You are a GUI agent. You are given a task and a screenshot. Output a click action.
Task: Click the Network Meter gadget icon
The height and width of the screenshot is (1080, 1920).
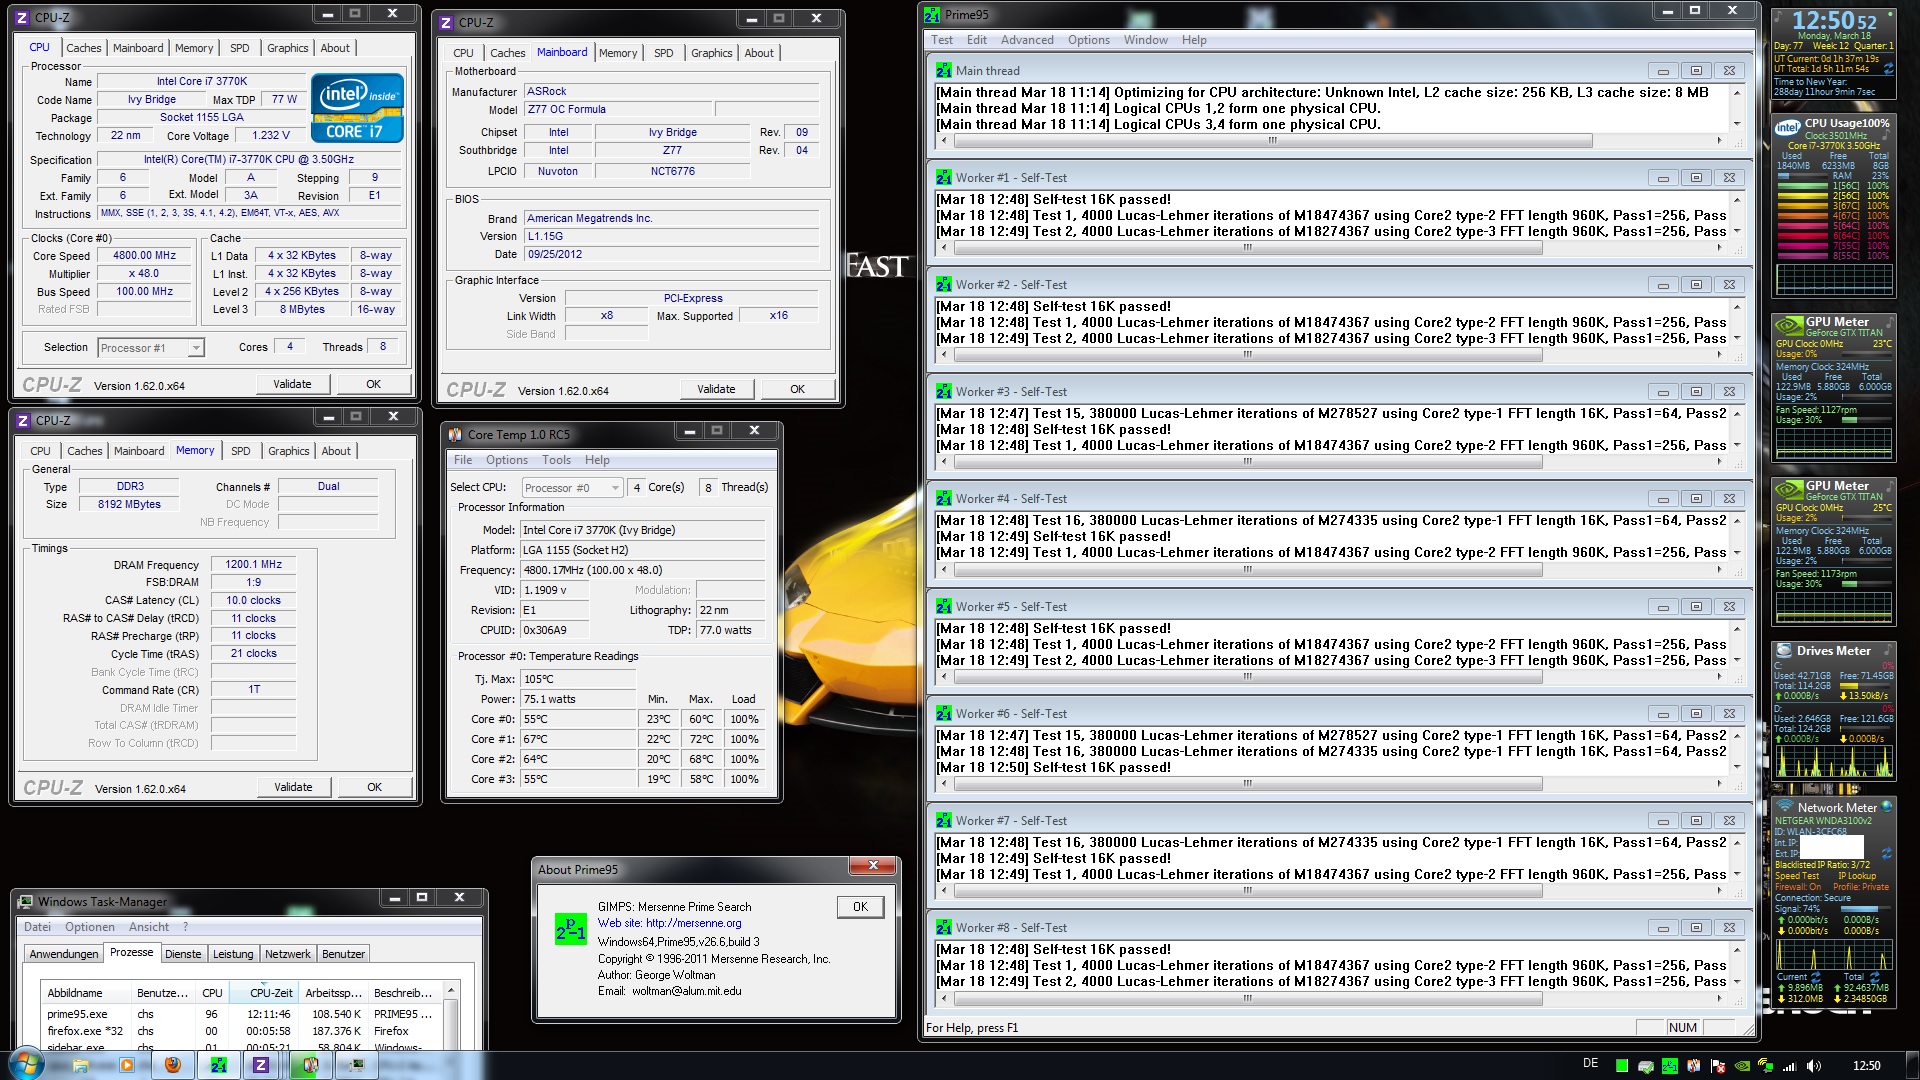click(x=1784, y=807)
